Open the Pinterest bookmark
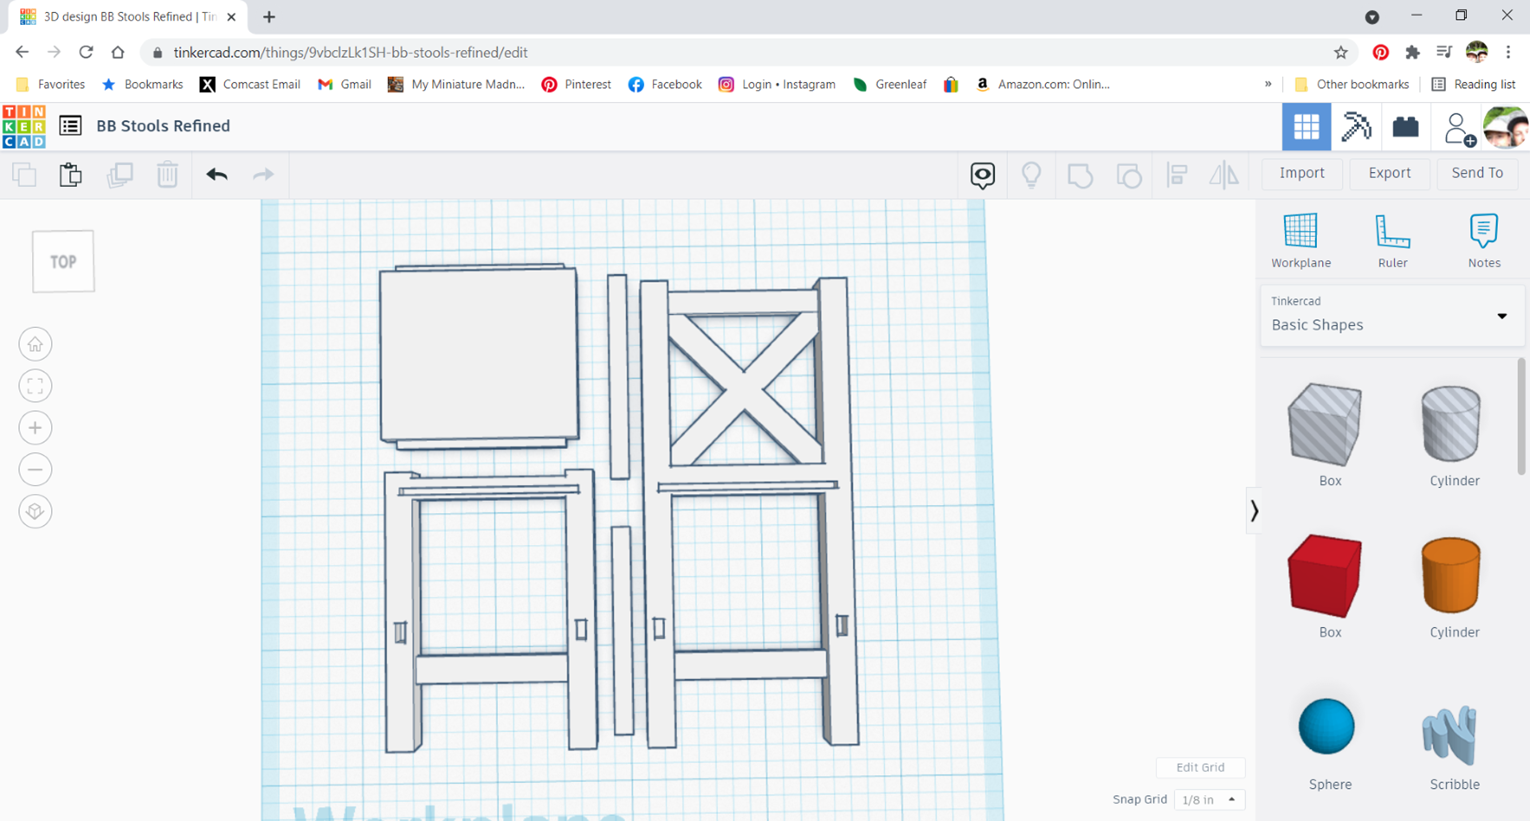 [576, 85]
